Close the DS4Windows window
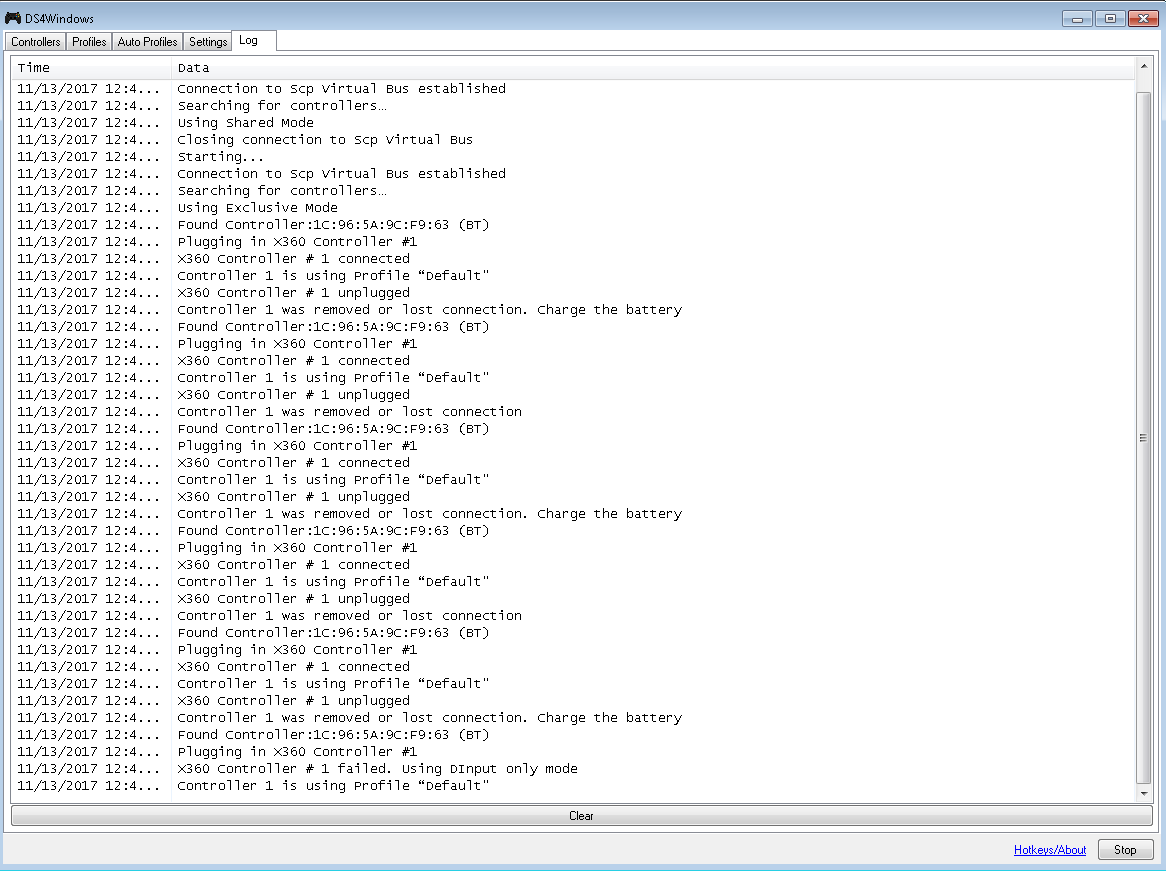This screenshot has width=1166, height=871. click(x=1144, y=19)
